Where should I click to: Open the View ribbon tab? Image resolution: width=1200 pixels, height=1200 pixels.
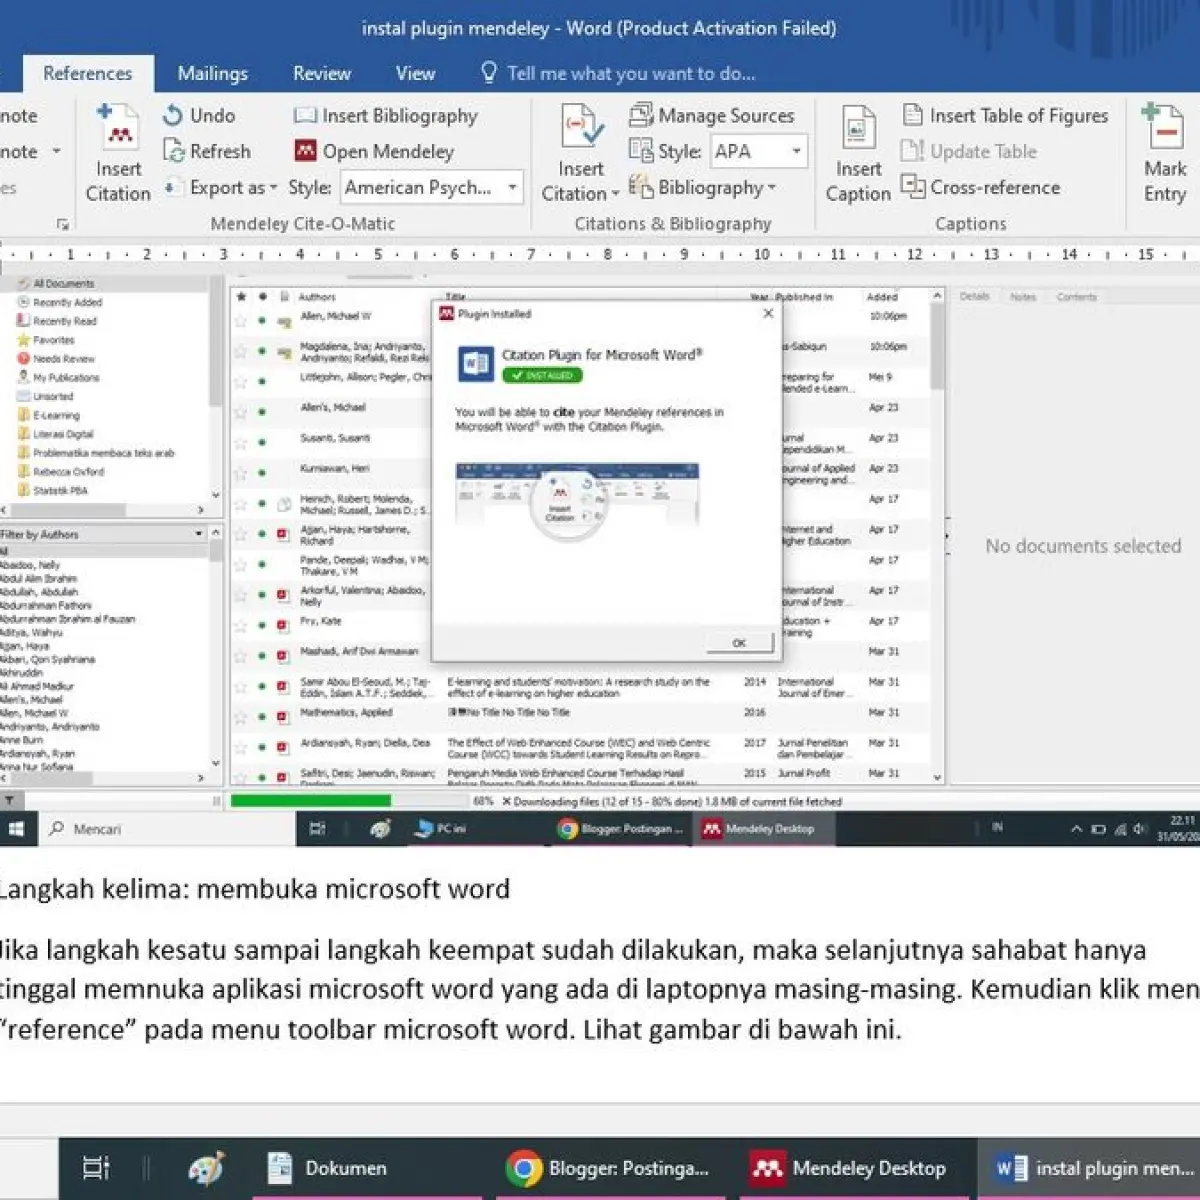(x=415, y=73)
